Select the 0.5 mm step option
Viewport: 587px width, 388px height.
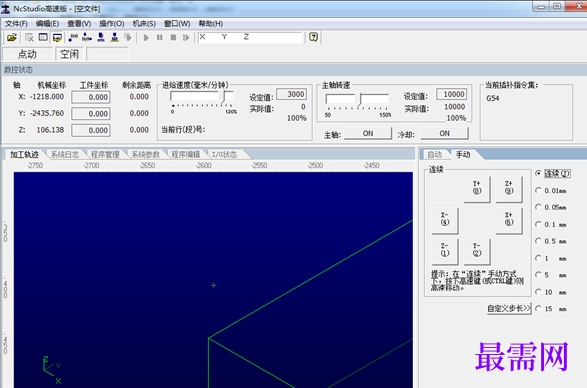pyautogui.click(x=538, y=241)
